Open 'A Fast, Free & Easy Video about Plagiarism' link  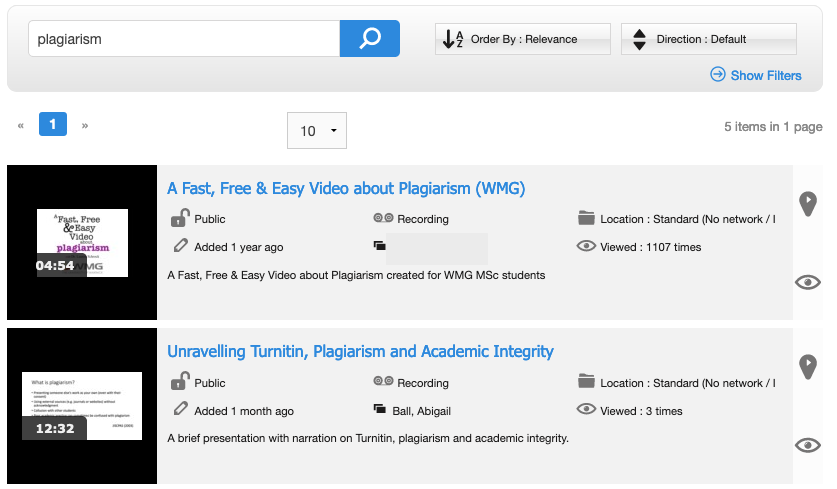(x=346, y=188)
